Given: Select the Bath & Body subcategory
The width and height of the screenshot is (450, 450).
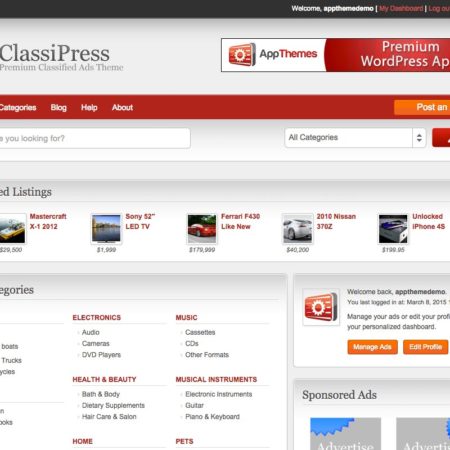Looking at the screenshot, I should pyautogui.click(x=101, y=394).
